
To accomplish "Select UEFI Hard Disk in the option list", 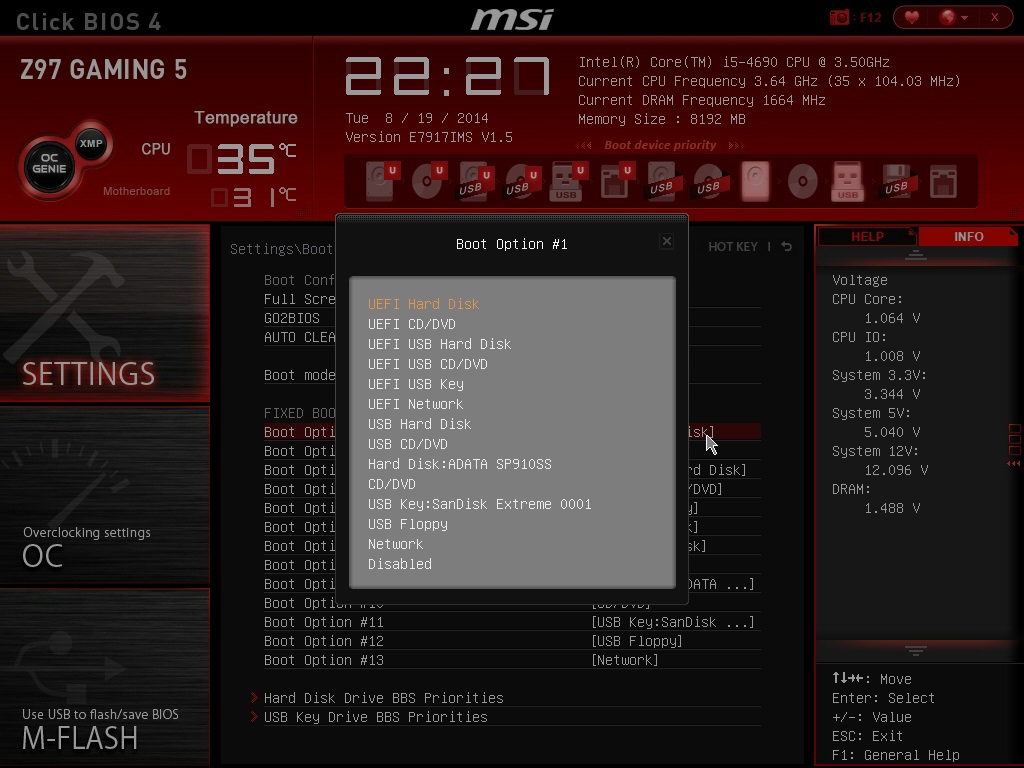I will point(423,304).
